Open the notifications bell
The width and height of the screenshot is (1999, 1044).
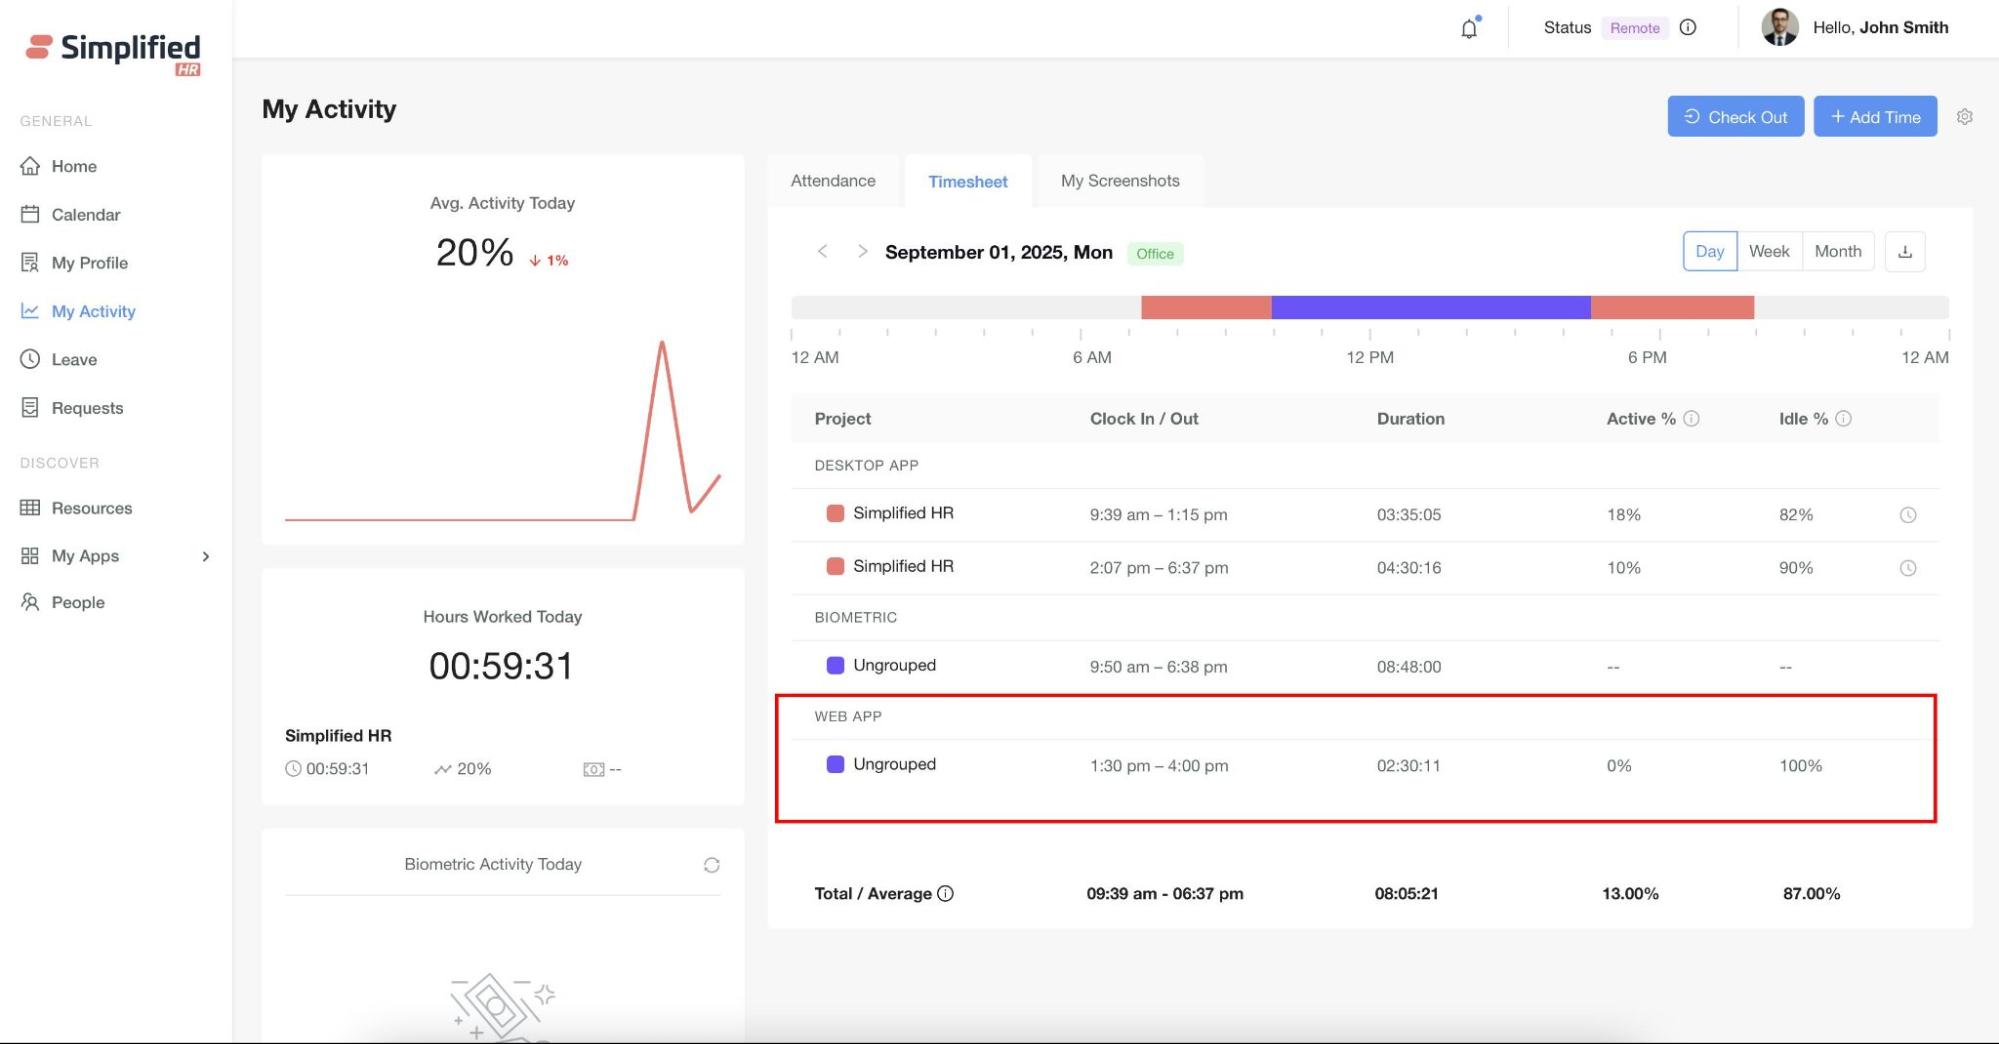click(x=1468, y=28)
